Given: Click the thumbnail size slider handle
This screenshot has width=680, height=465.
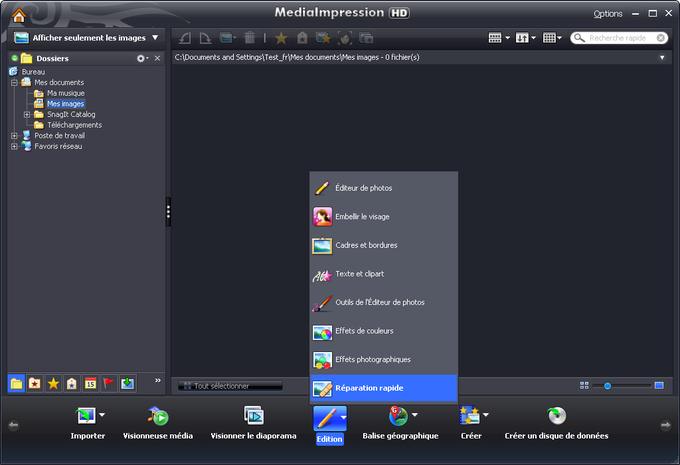Looking at the screenshot, I should (x=607, y=386).
